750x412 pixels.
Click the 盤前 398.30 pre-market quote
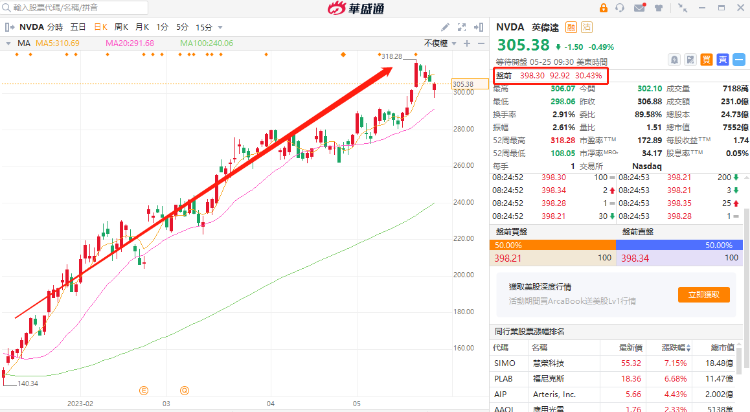point(550,76)
